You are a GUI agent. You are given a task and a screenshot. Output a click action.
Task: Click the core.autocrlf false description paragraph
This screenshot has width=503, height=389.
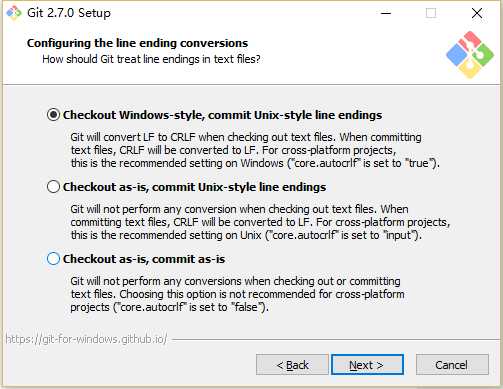(237, 294)
